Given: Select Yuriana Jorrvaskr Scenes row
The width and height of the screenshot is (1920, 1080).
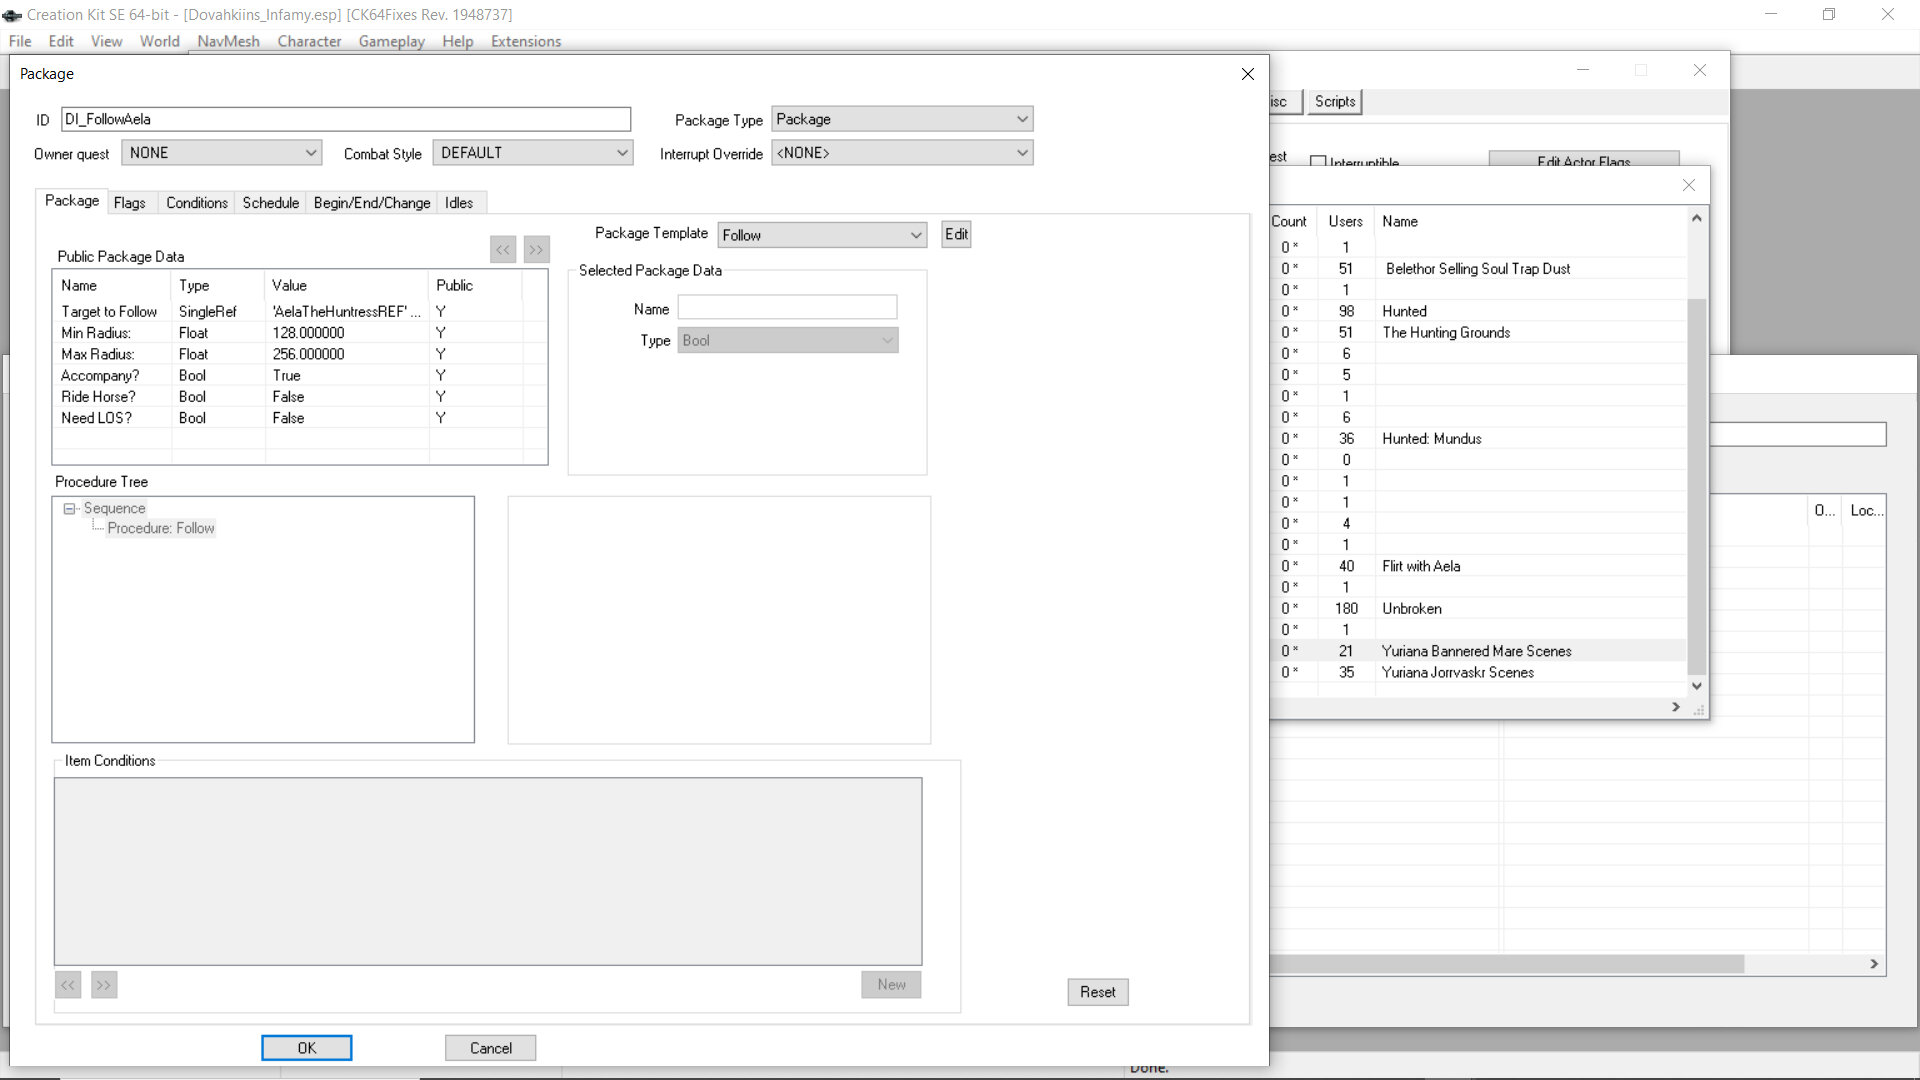Looking at the screenshot, I should (x=1478, y=673).
